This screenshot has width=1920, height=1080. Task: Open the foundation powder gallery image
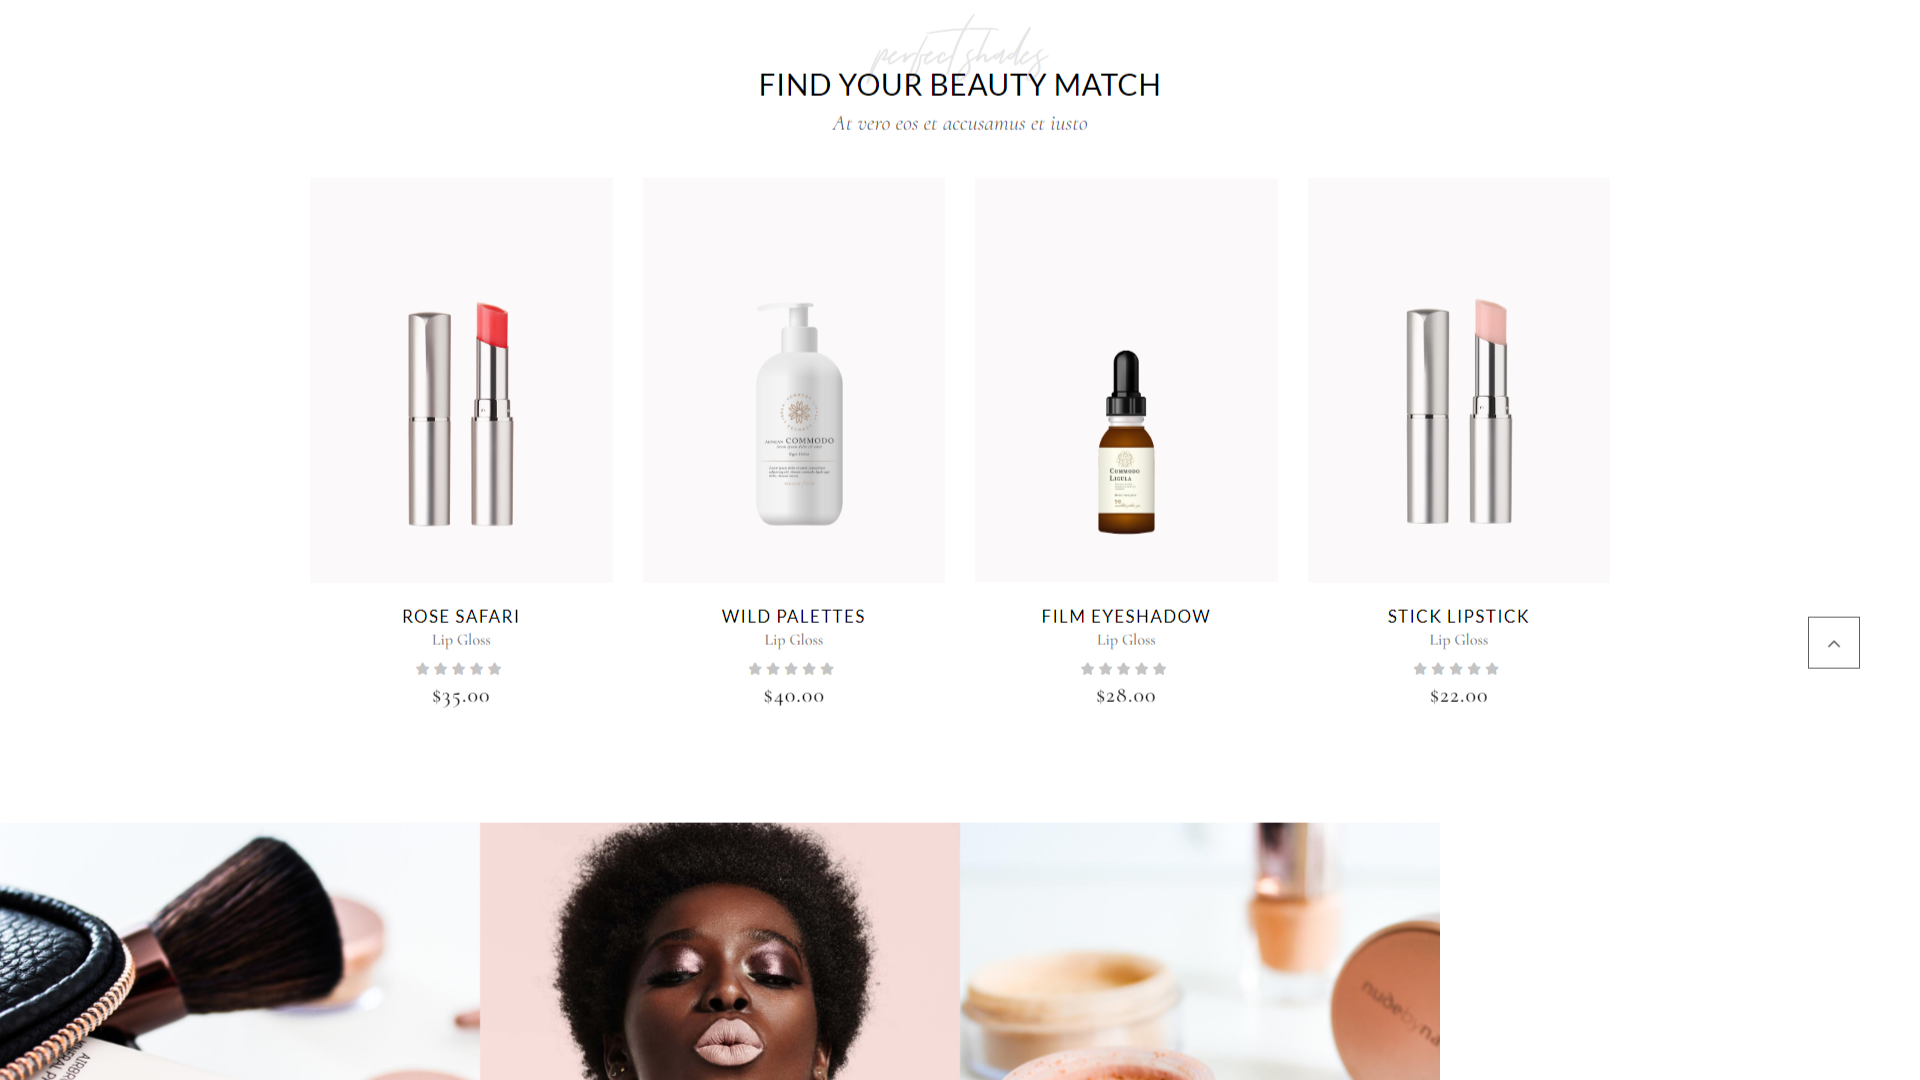point(1200,951)
